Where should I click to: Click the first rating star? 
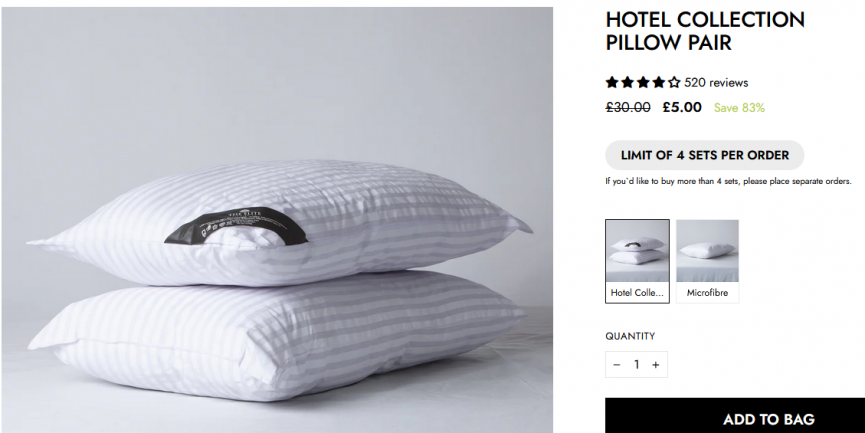612,83
